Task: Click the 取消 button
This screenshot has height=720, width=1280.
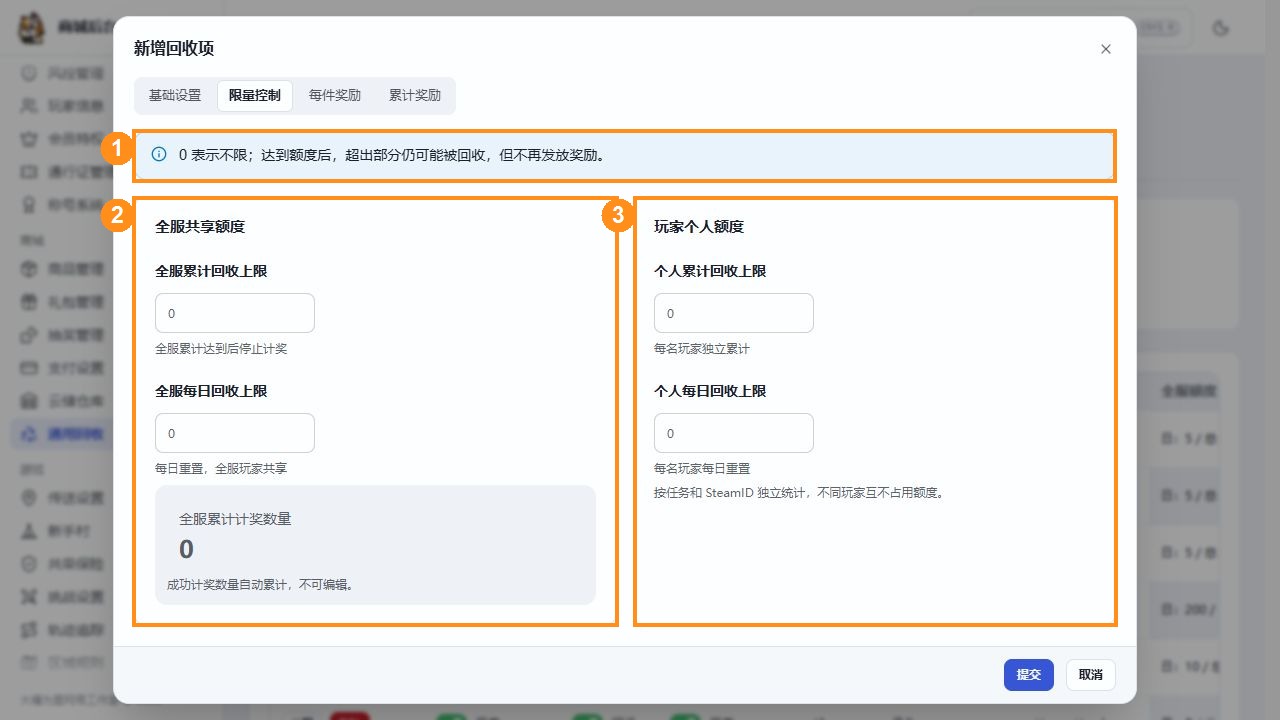Action: click(x=1091, y=675)
